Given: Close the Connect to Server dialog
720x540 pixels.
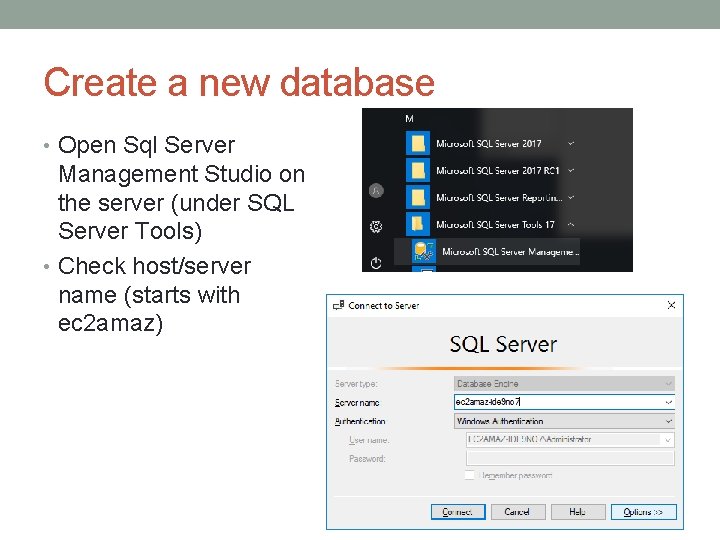Looking at the screenshot, I should tap(671, 305).
